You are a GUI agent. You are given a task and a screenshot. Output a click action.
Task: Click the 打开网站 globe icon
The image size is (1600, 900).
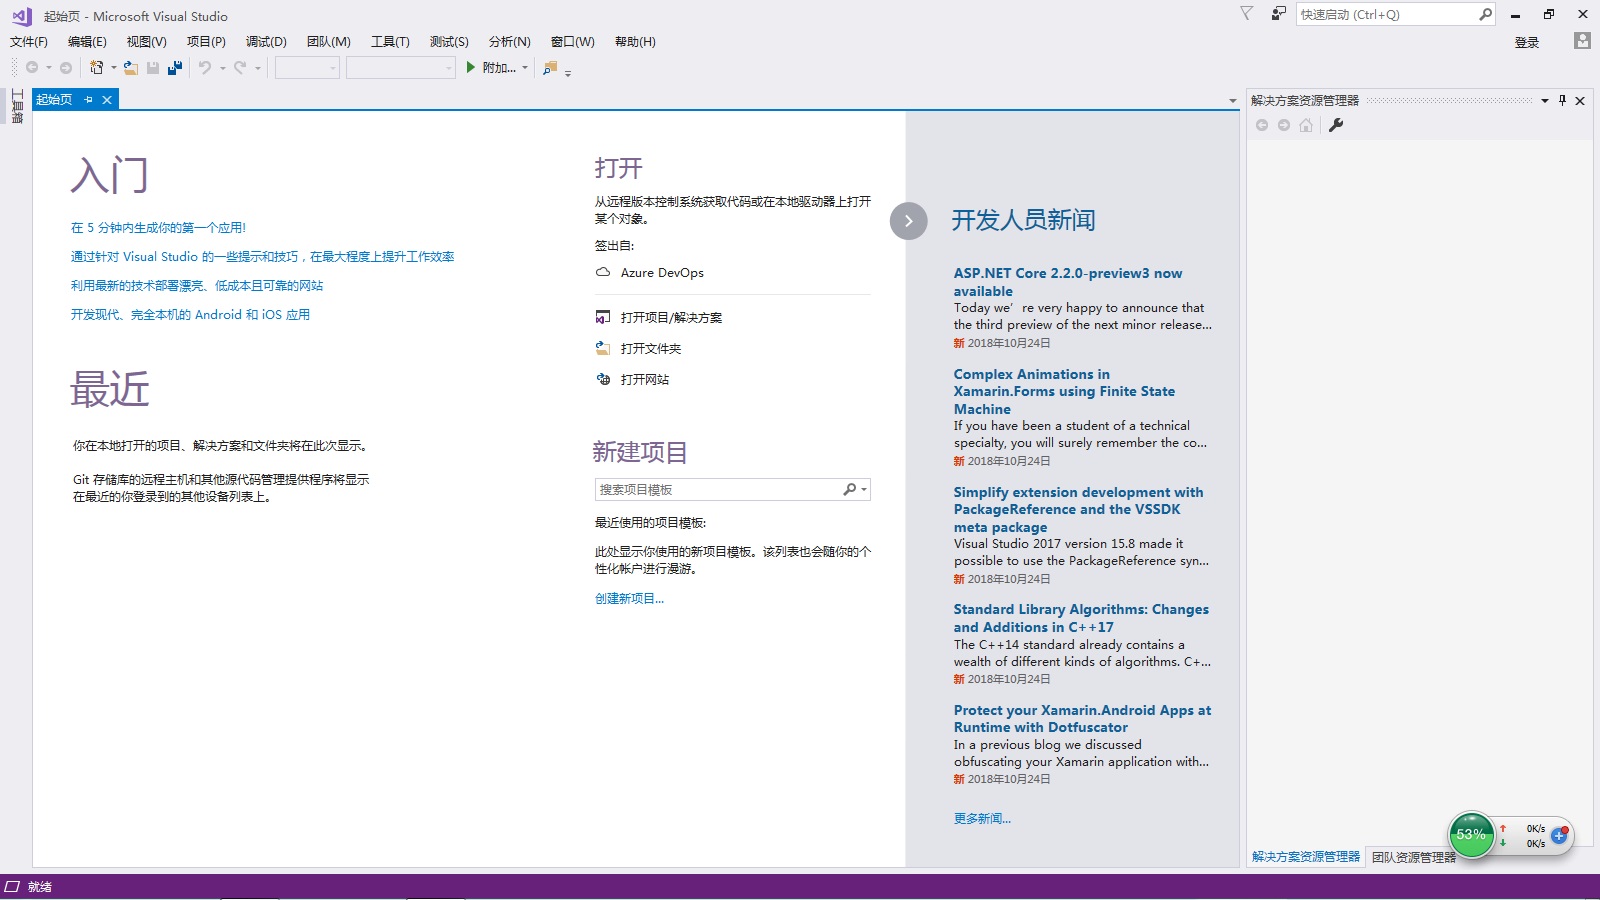(603, 379)
